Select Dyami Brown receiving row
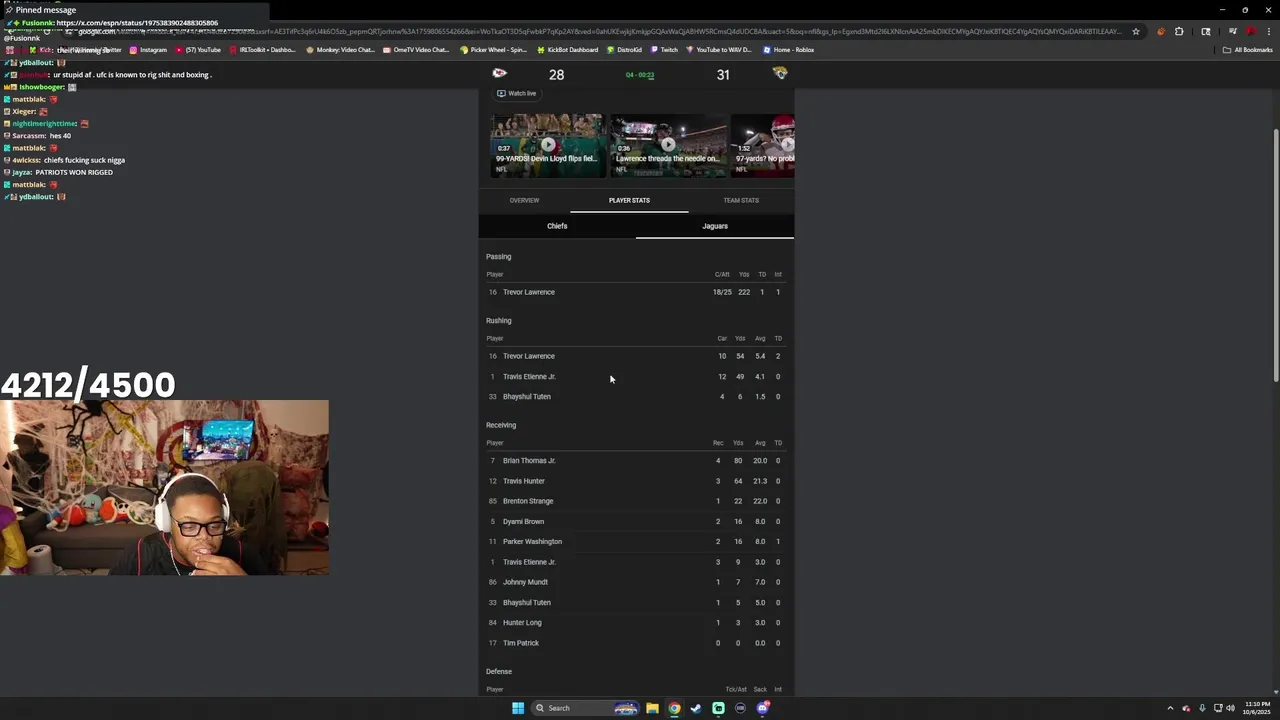1280x720 pixels. tap(636, 521)
